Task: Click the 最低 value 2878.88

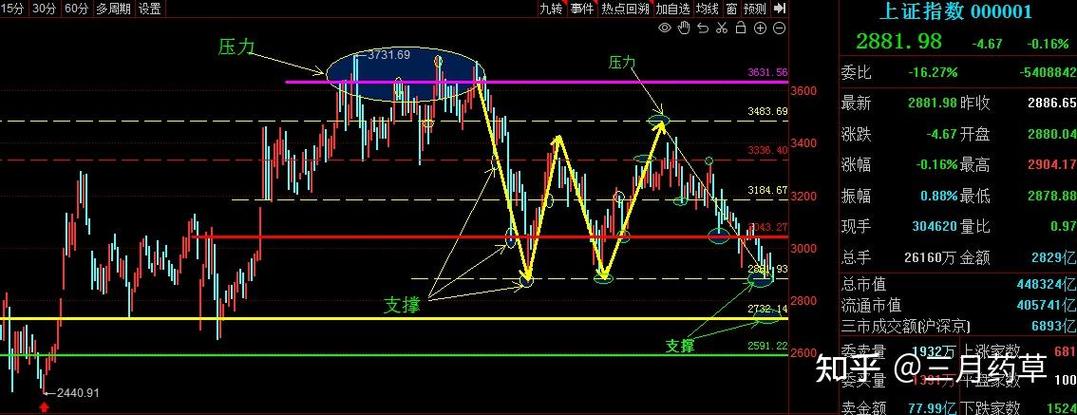Action: 1052,196
